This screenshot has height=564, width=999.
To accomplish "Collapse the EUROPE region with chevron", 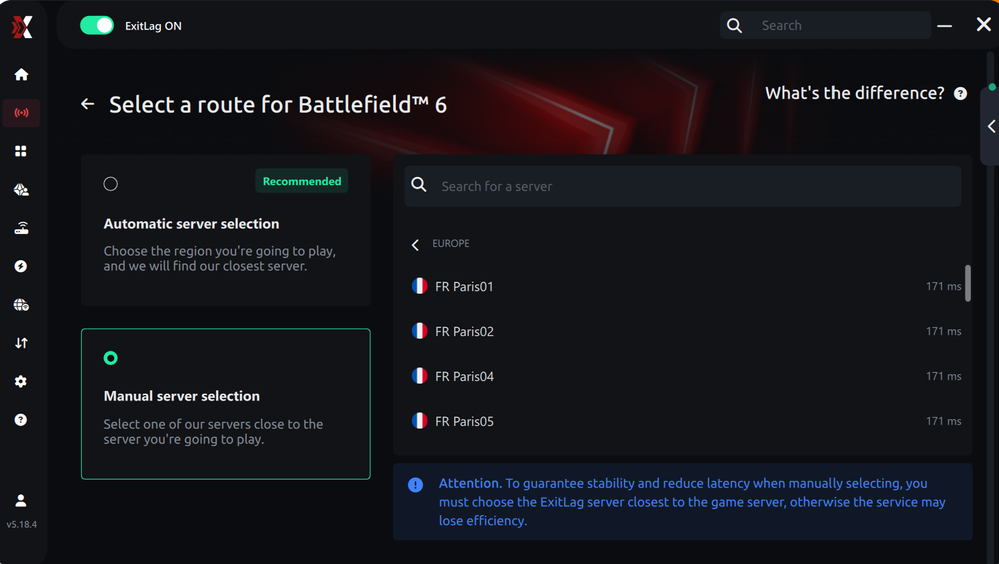I will [416, 245].
